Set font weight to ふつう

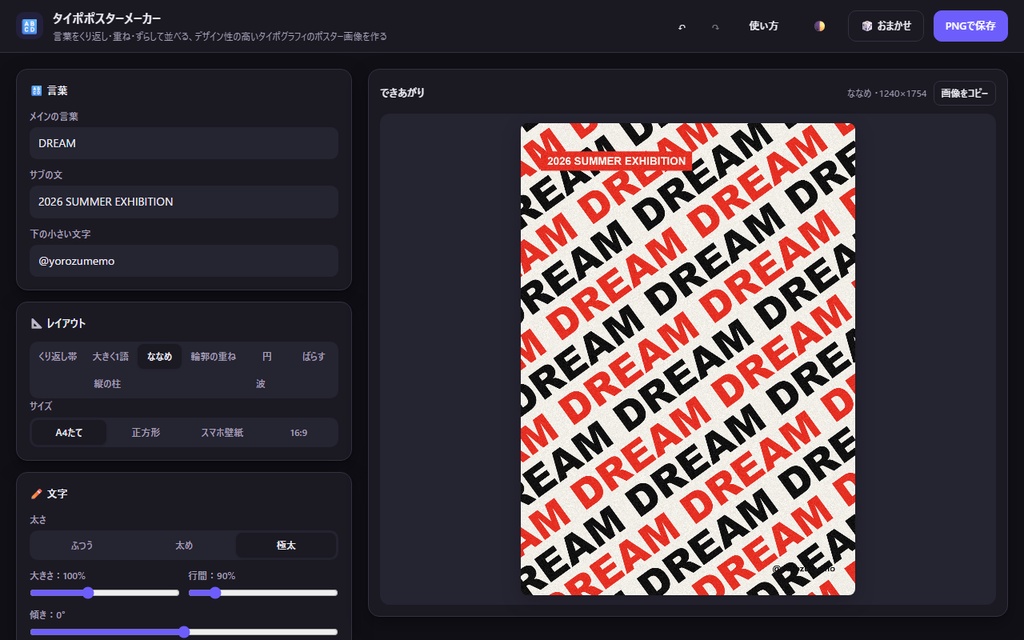[82, 545]
